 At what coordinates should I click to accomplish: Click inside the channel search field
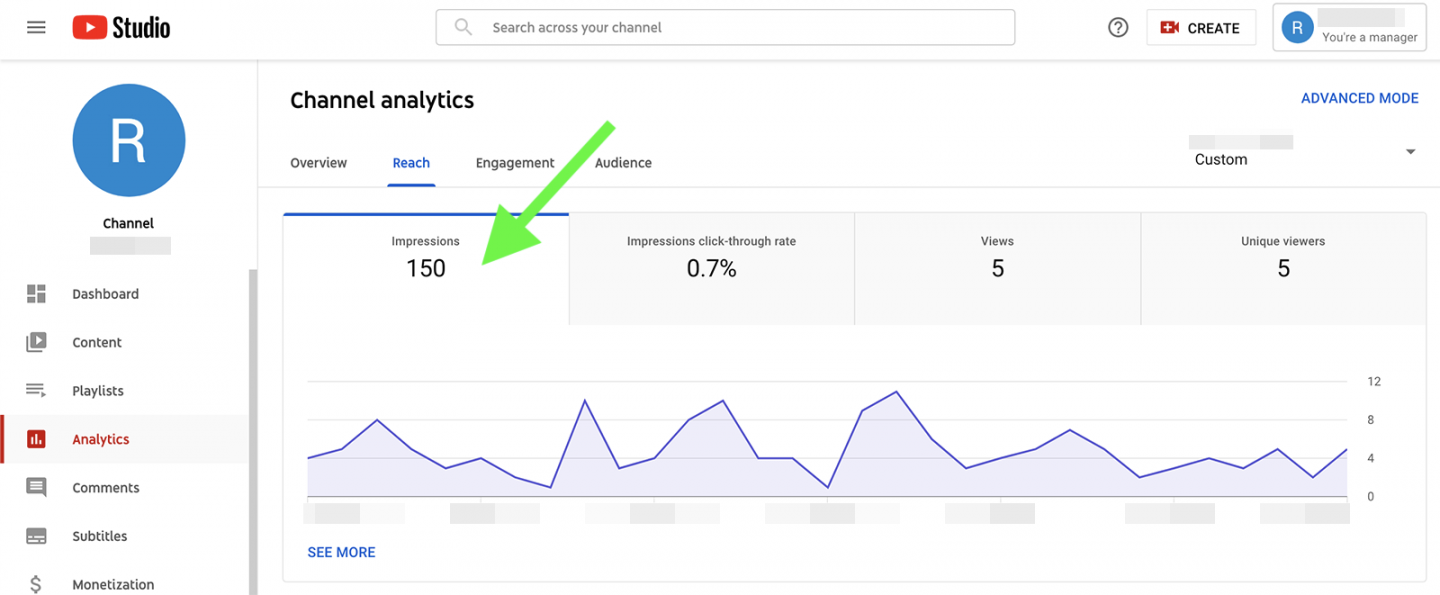(724, 27)
